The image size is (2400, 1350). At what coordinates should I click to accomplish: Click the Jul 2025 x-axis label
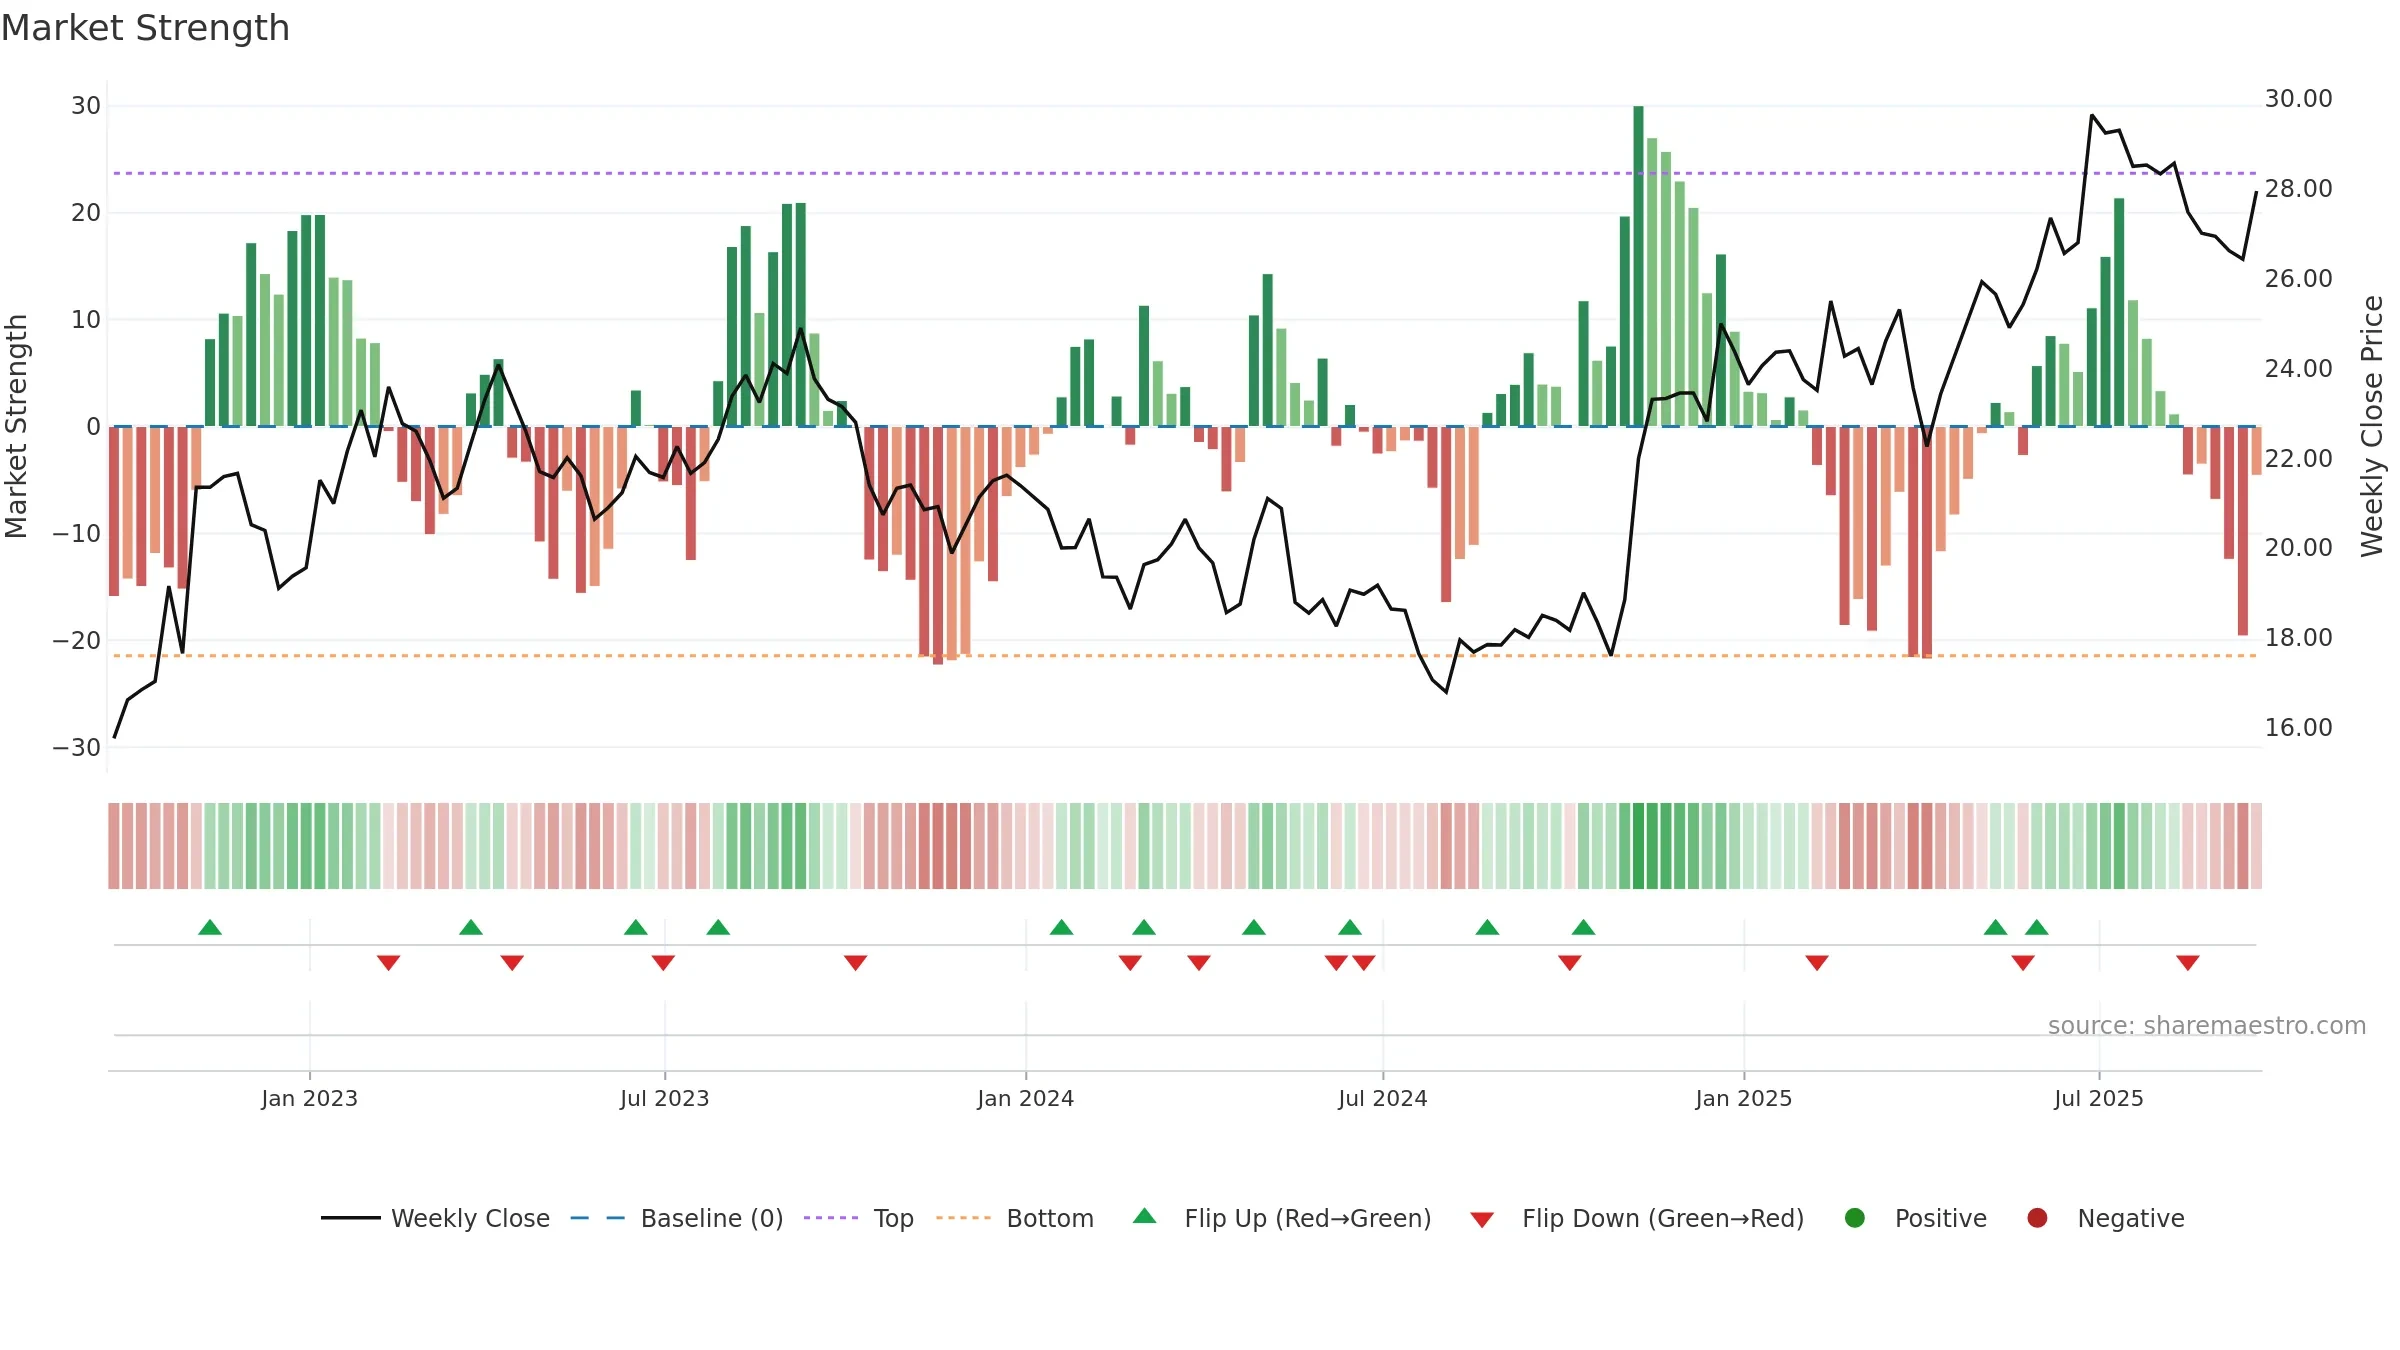[x=2099, y=1098]
